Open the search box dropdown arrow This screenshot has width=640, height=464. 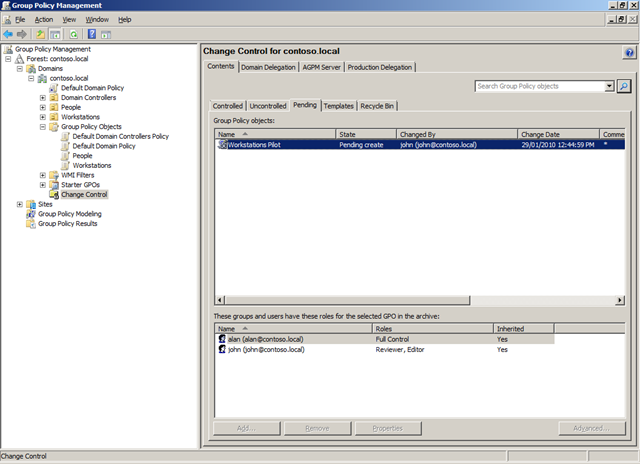[x=610, y=87]
